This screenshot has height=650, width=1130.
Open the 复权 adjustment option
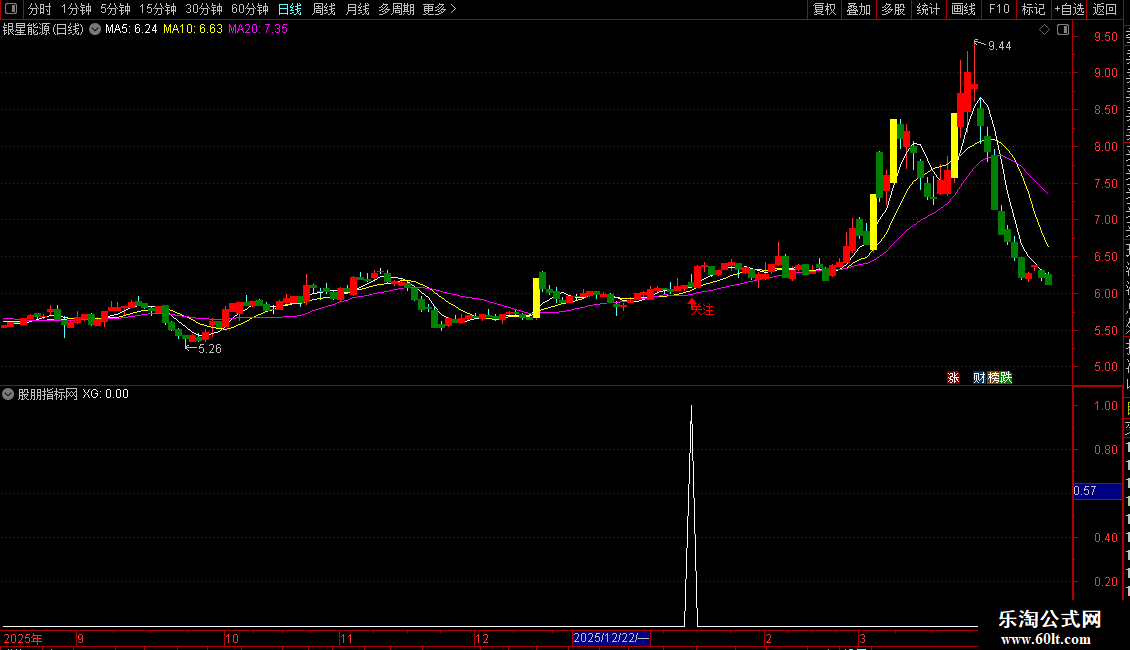[x=824, y=9]
